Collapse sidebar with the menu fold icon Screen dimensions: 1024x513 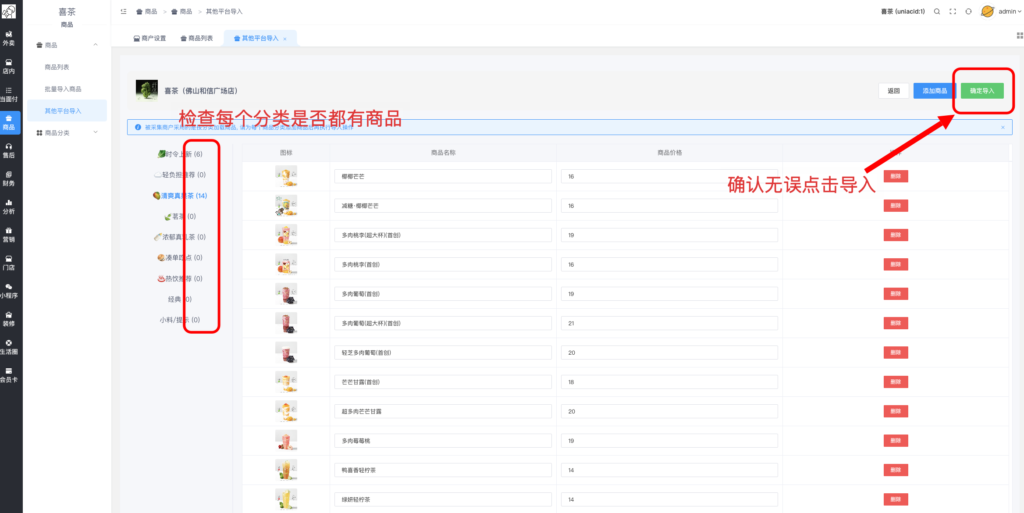(x=123, y=12)
